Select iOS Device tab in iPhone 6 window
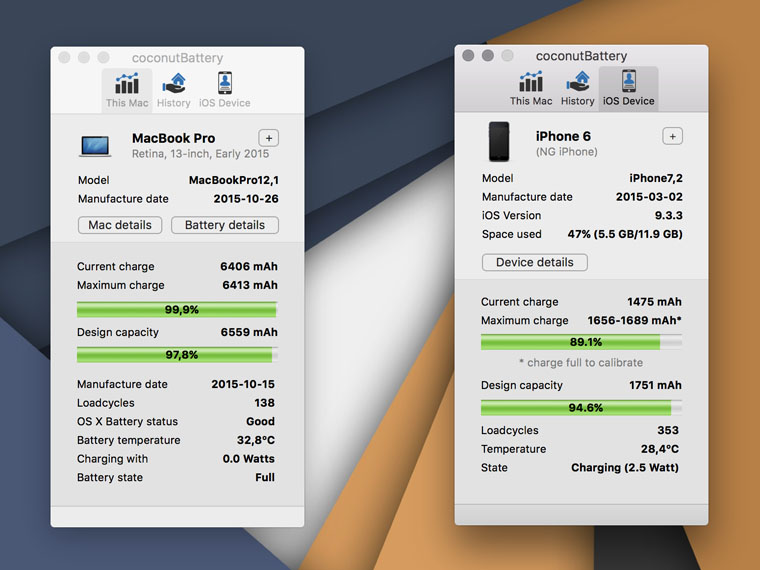The image size is (760, 570). [629, 89]
